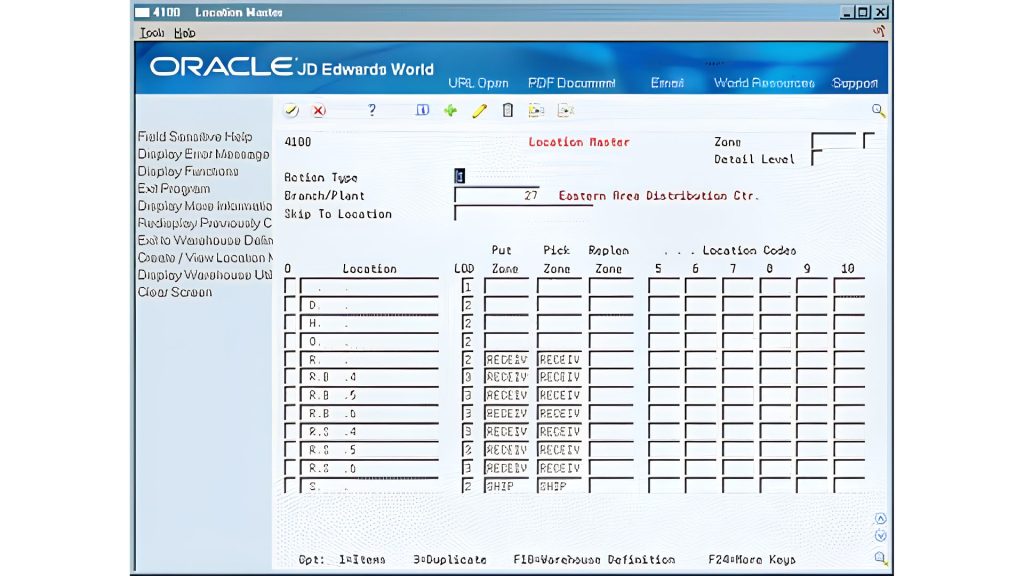
Task: Click the URL Open link
Action: (x=478, y=83)
